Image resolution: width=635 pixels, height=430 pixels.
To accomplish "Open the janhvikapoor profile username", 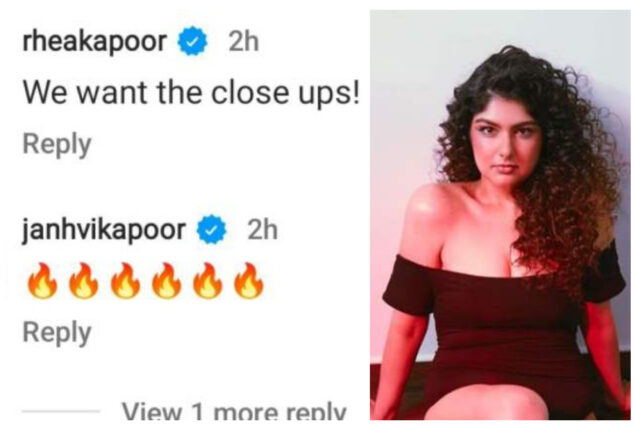I will tap(103, 231).
